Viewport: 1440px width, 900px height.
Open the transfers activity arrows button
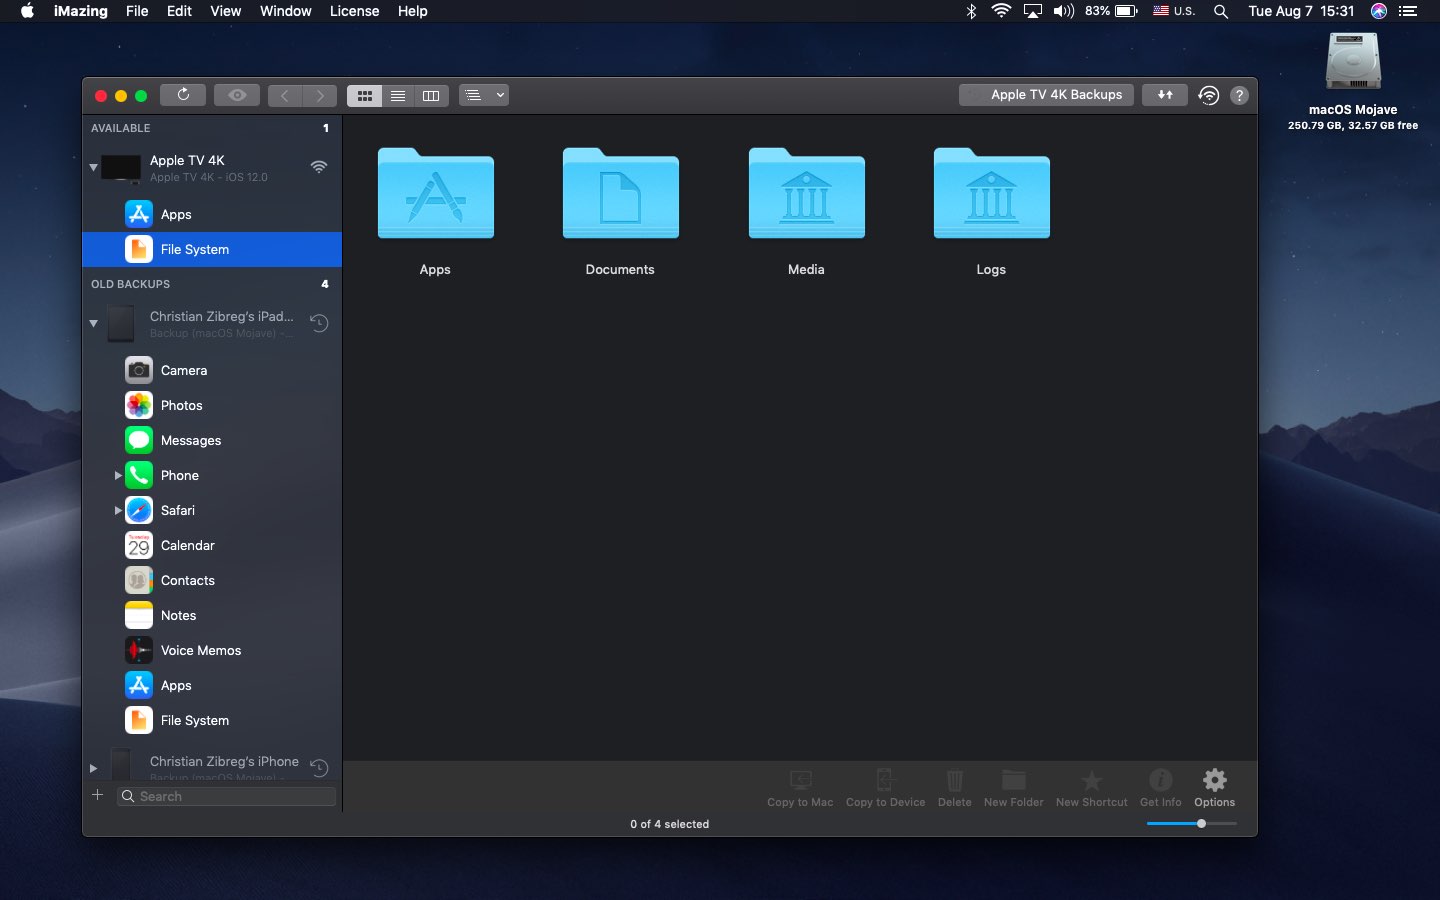point(1165,95)
